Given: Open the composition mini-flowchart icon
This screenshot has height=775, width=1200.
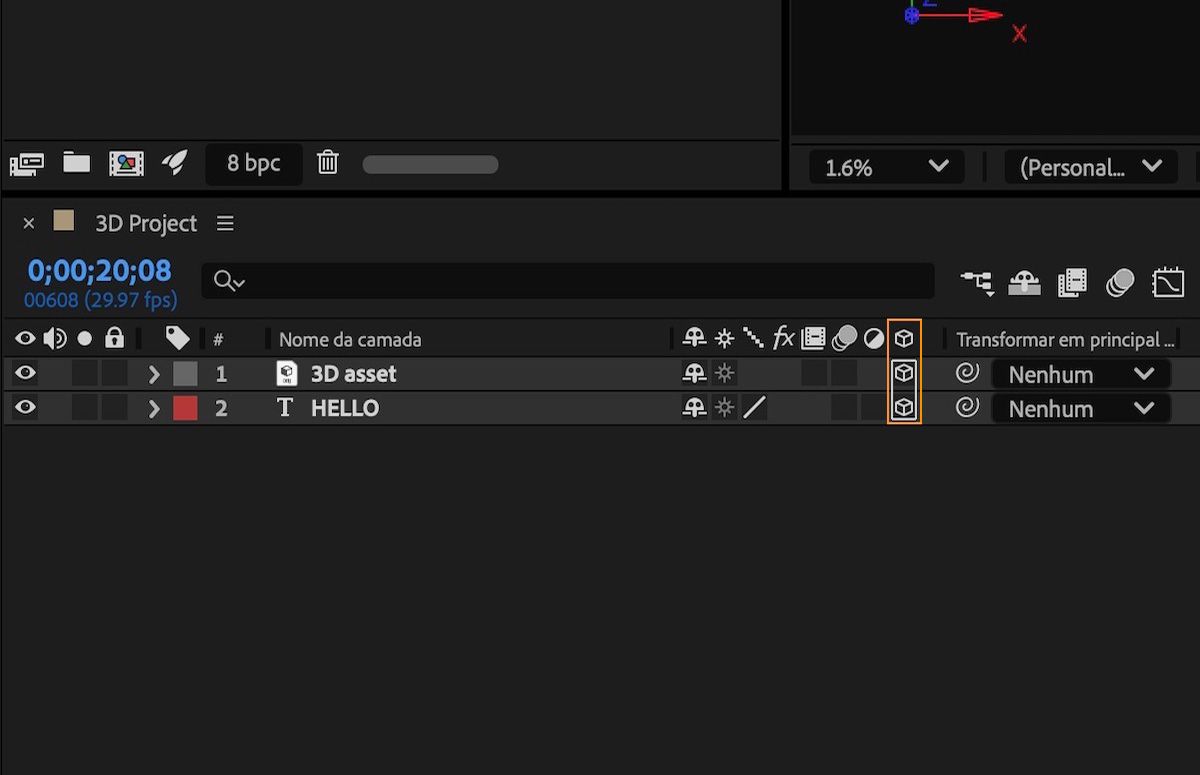Looking at the screenshot, I should pos(977,283).
